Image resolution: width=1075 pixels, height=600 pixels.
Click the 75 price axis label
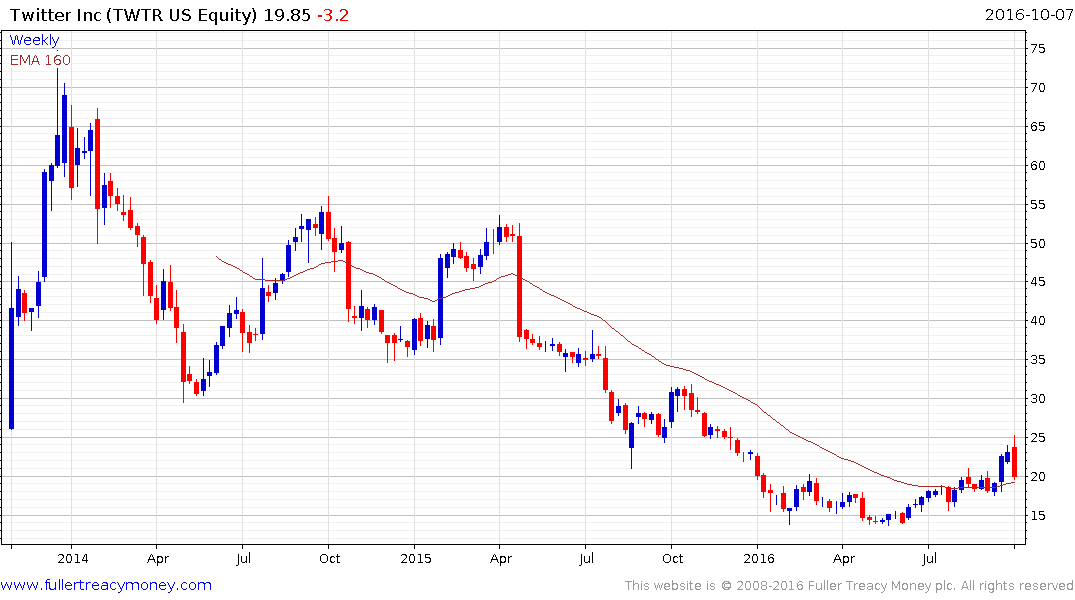(1037, 49)
